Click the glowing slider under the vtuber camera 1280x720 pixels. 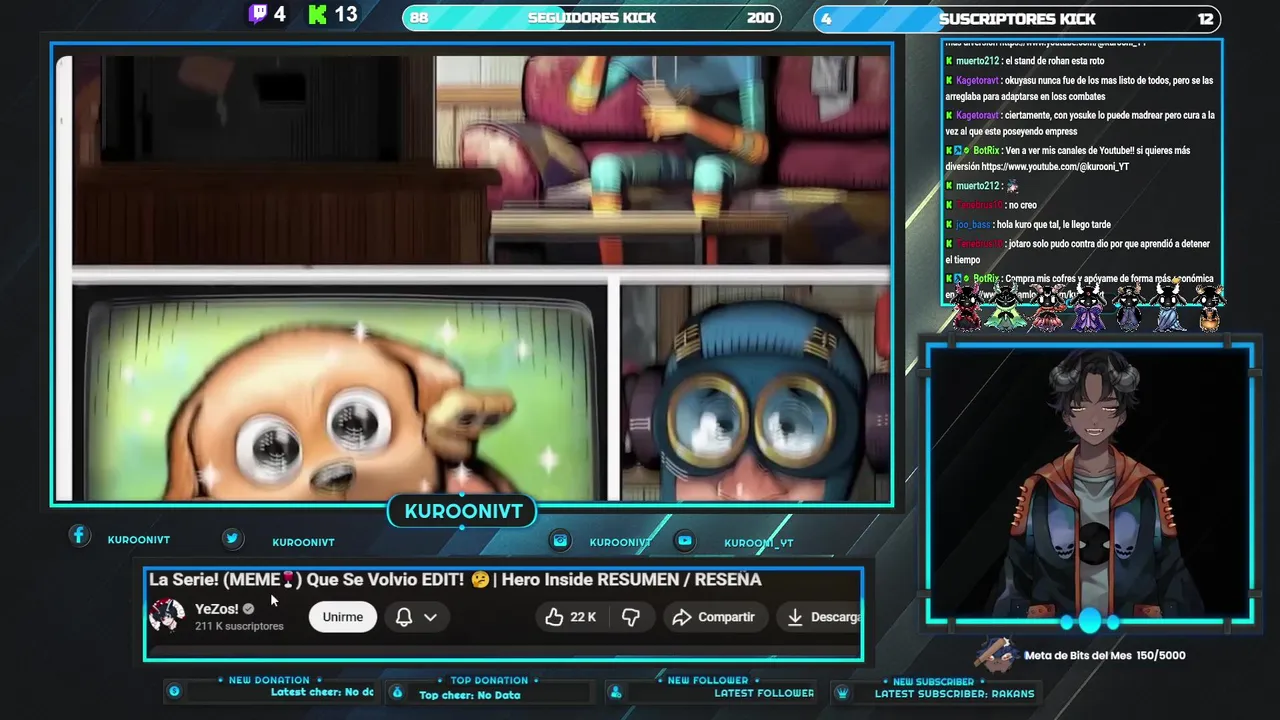[x=1089, y=622]
